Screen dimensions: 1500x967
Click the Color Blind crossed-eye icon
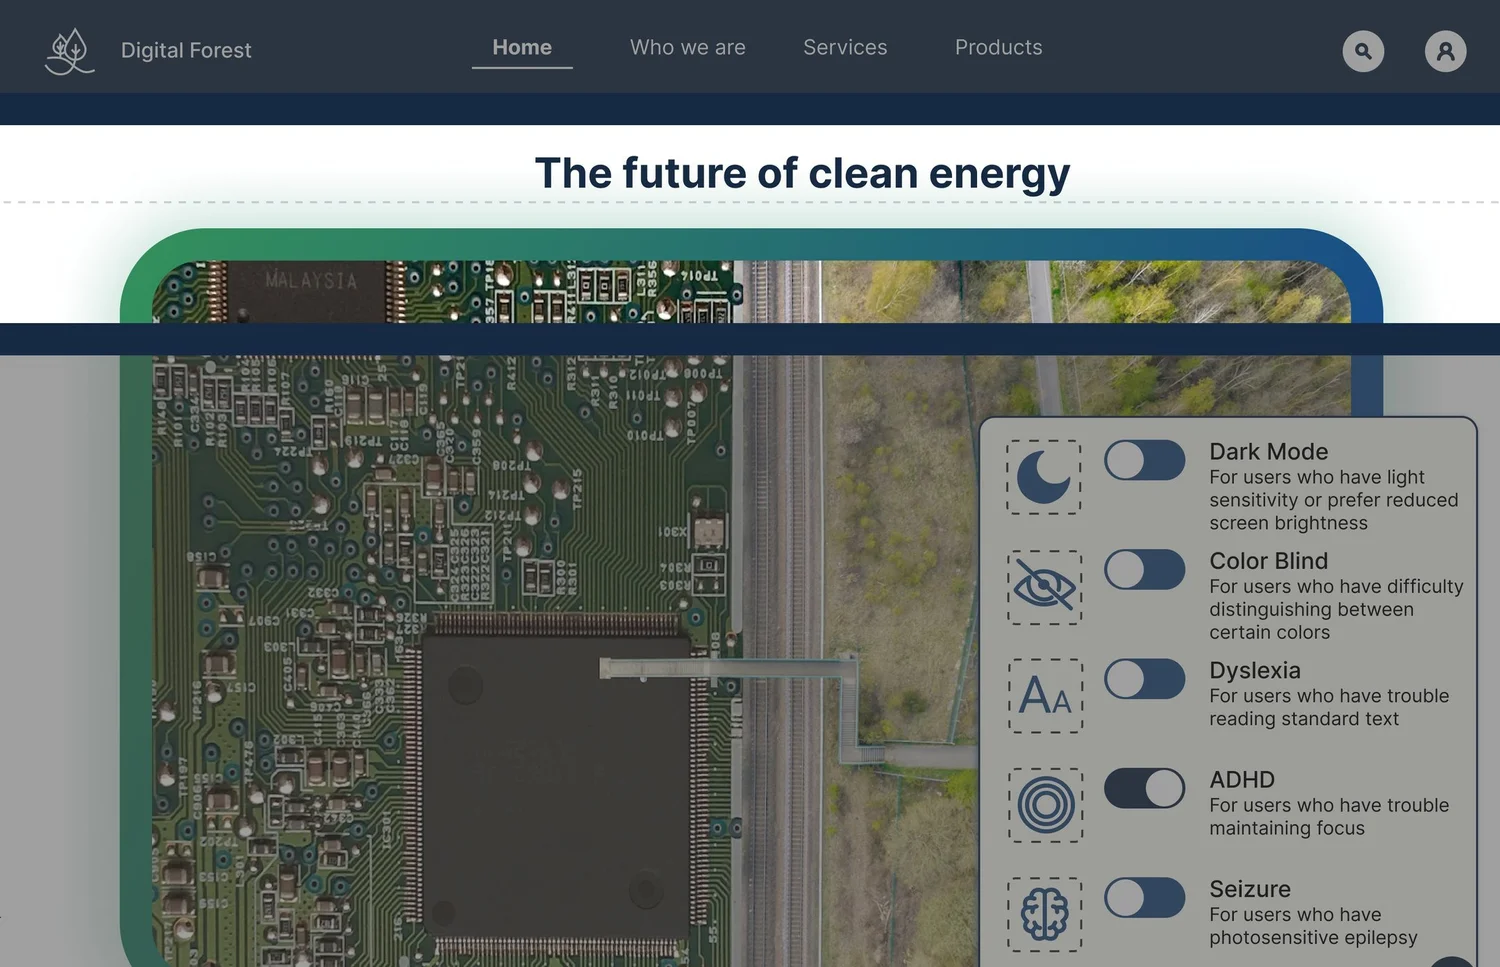1044,587
